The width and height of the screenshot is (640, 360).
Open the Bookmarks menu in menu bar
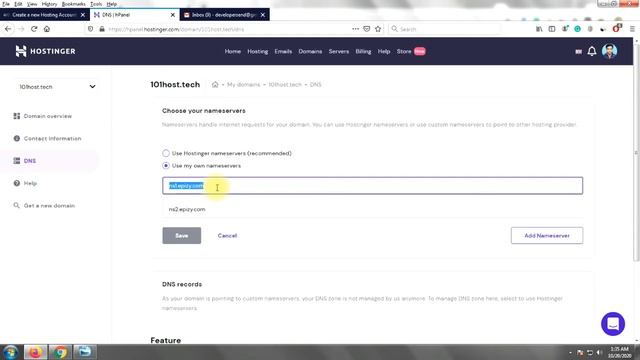pyautogui.click(x=73, y=4)
